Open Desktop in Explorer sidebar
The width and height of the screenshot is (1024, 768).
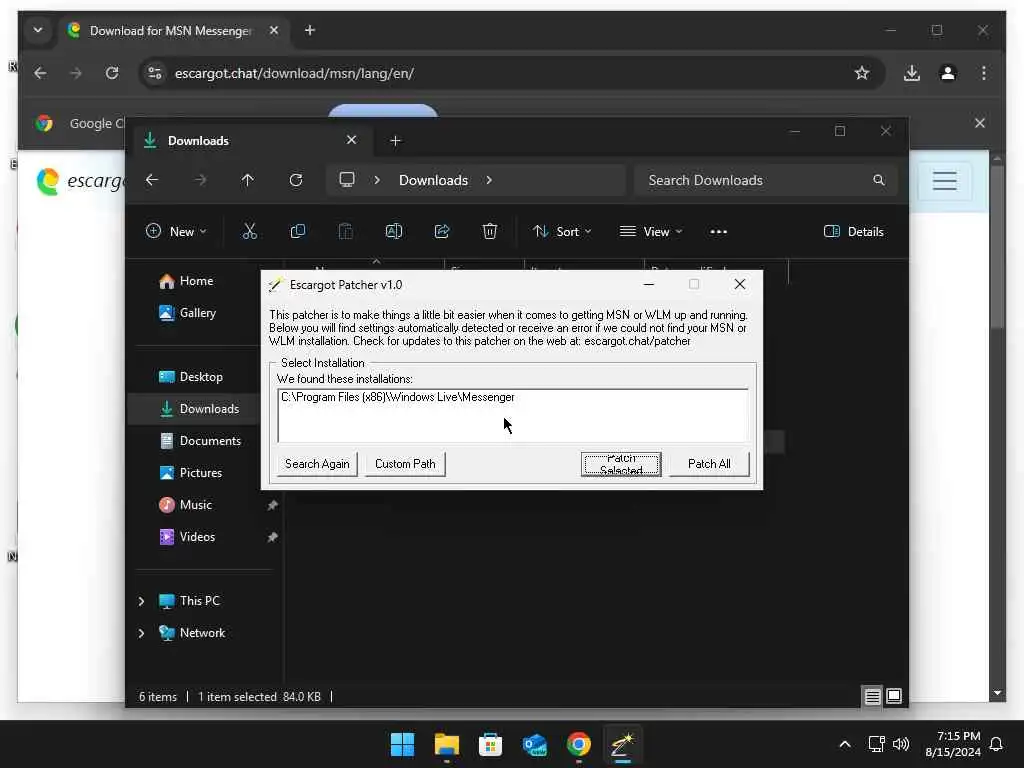[x=200, y=377]
